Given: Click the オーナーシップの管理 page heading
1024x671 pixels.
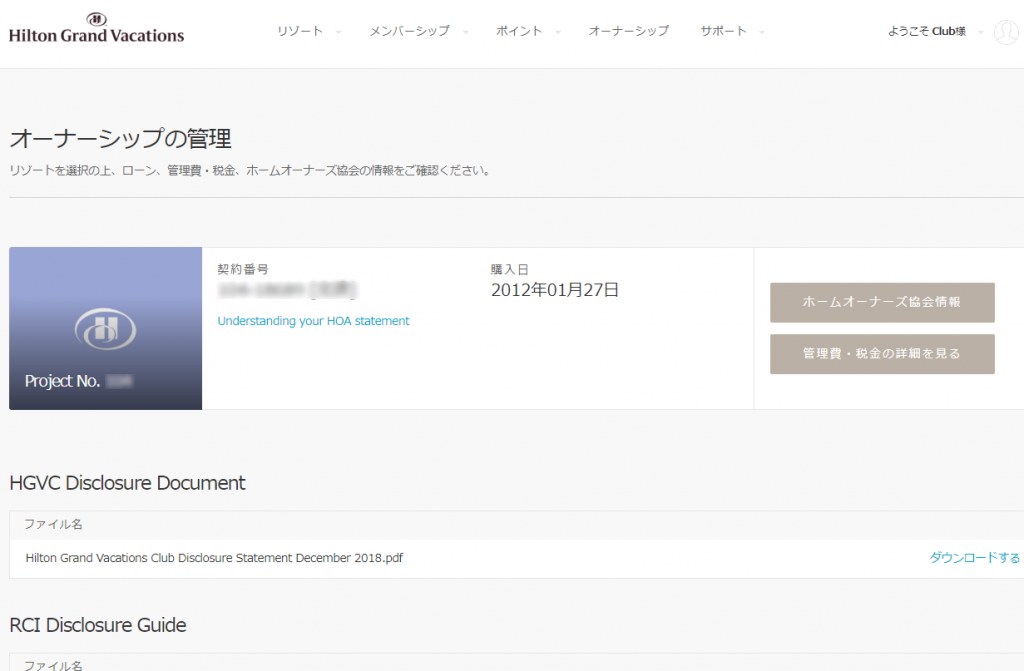Looking at the screenshot, I should pos(121,139).
